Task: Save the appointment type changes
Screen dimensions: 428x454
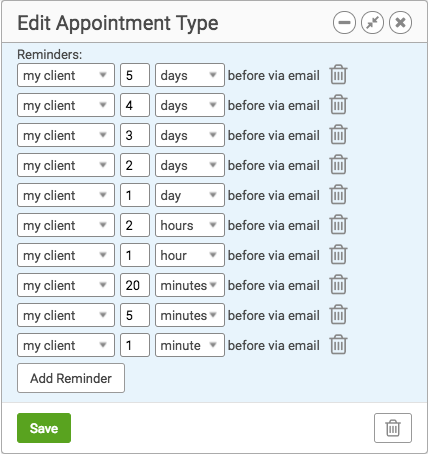Action: click(44, 428)
